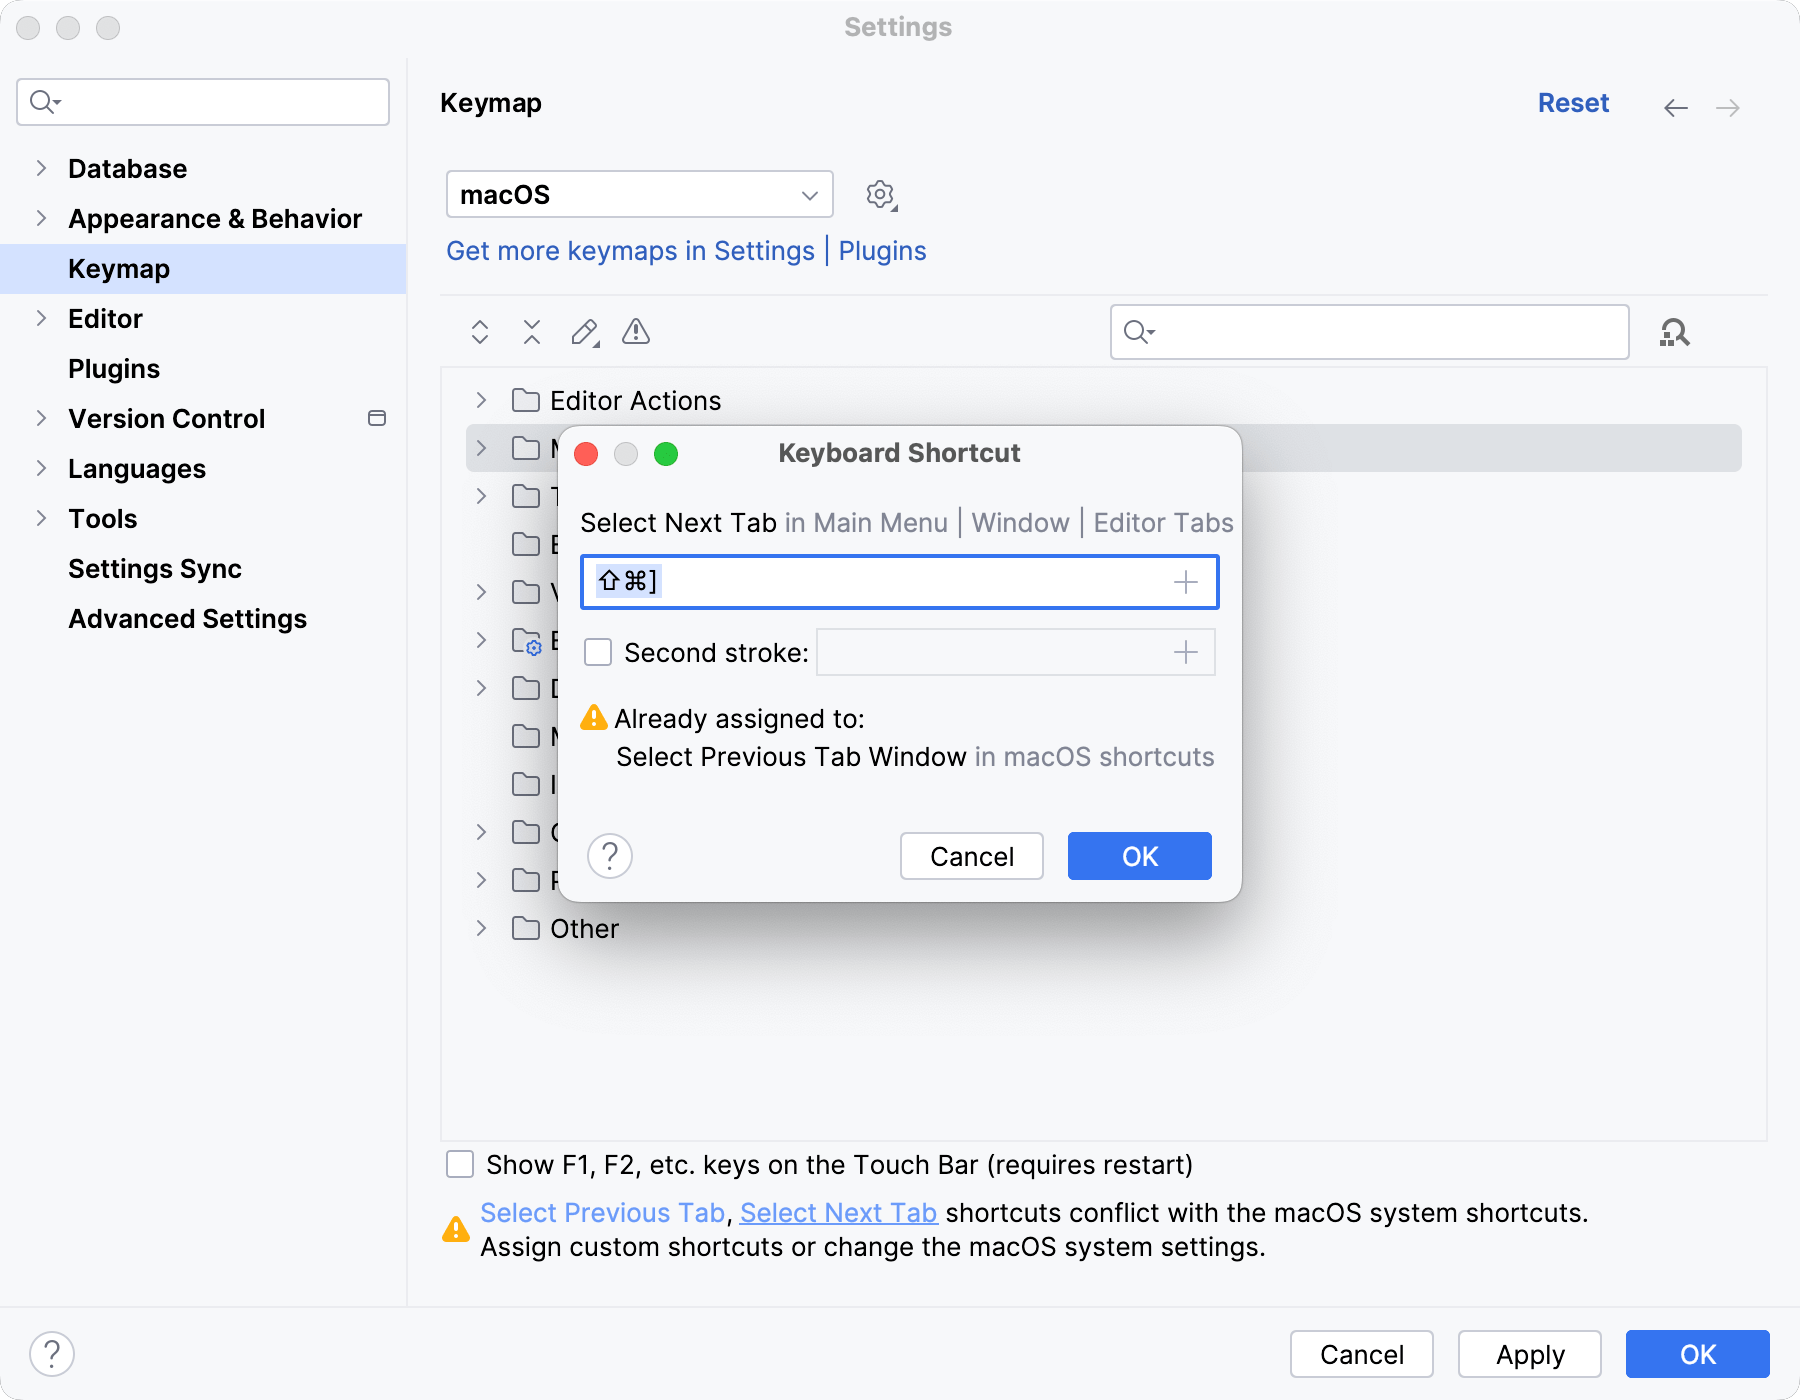
Task: Select Plugins in the settings sidebar
Action: coord(114,368)
